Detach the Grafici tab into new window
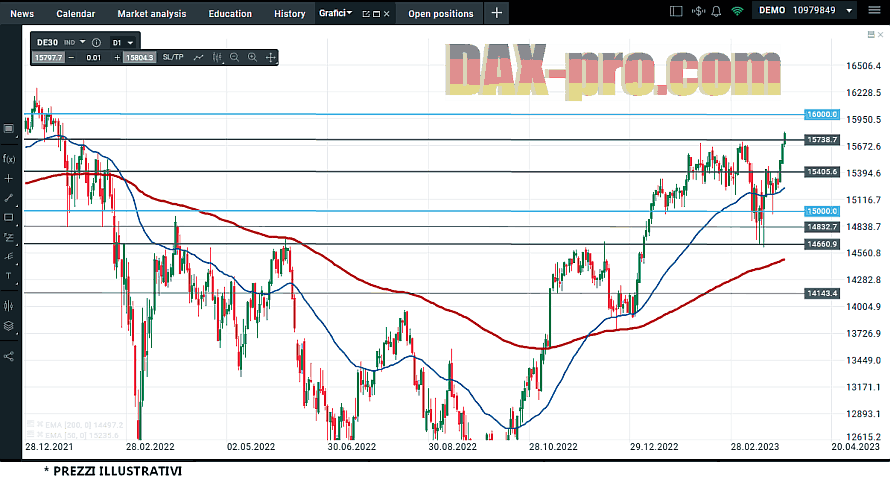 click(366, 14)
